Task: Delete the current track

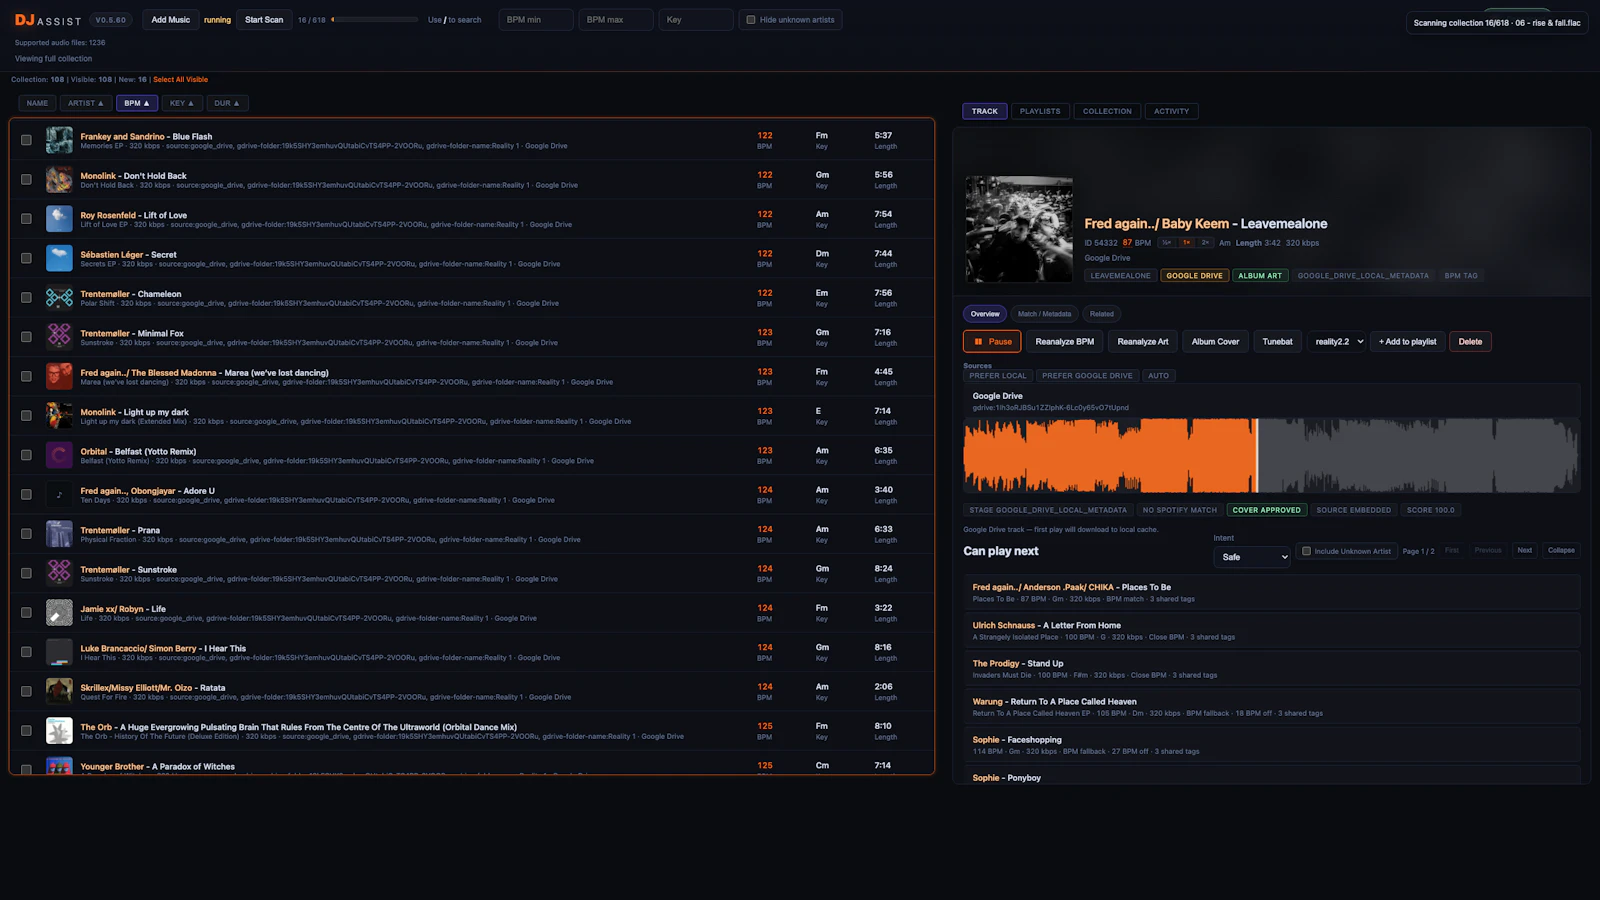Action: 1470,342
